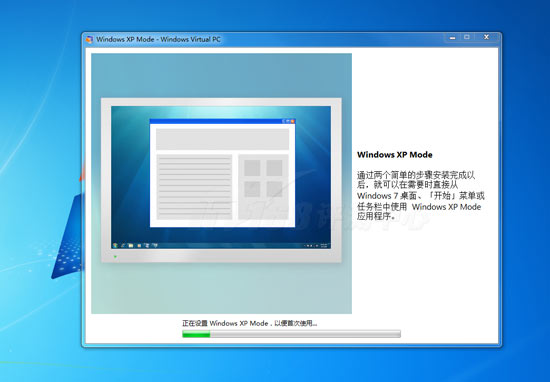This screenshot has width=550, height=382.
Task: Close the Windows XP Mode setup window
Action: pos(487,37)
